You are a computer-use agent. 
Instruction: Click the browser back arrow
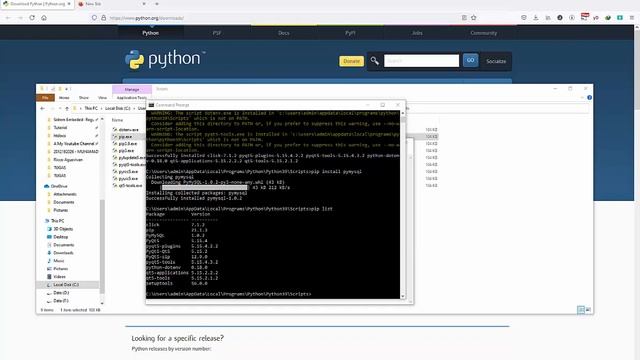pos(8,18)
